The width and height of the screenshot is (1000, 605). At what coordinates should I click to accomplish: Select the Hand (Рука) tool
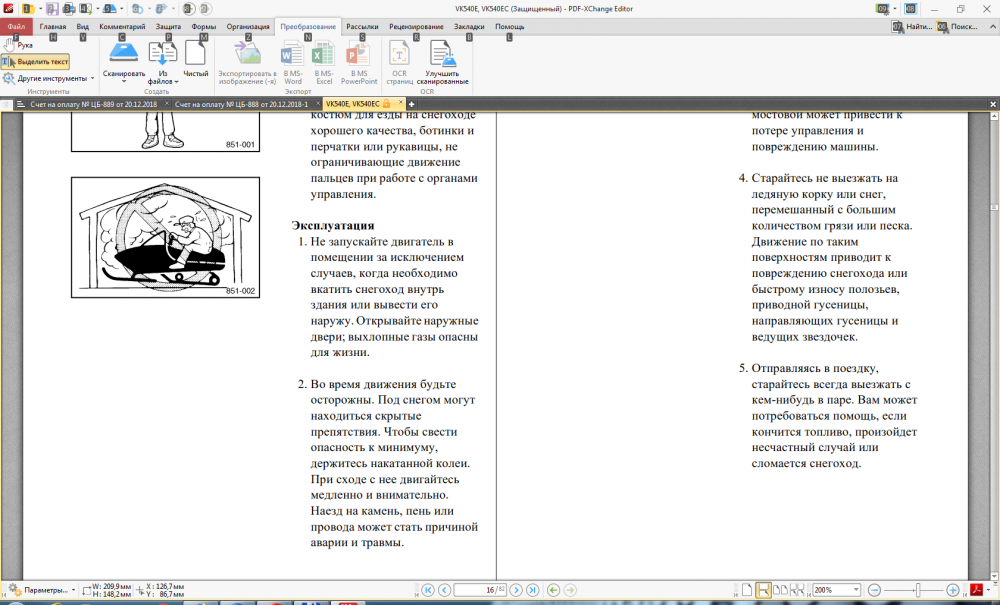pos(18,45)
